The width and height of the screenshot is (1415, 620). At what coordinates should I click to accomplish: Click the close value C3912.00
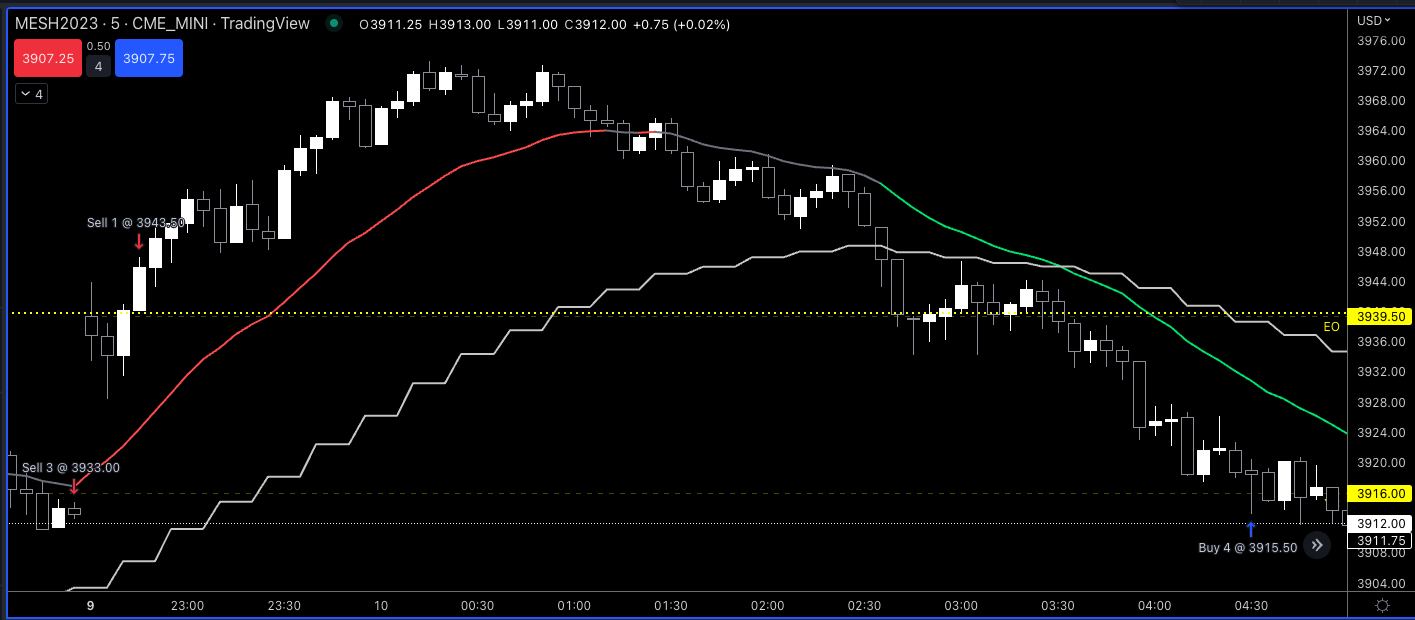tap(595, 24)
